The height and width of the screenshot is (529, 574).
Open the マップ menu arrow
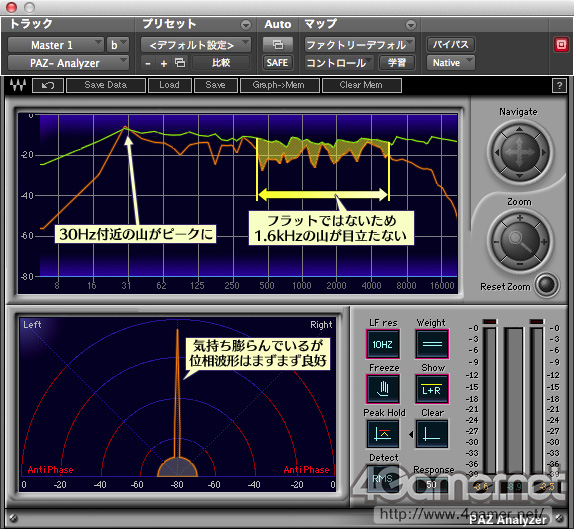tap(411, 25)
